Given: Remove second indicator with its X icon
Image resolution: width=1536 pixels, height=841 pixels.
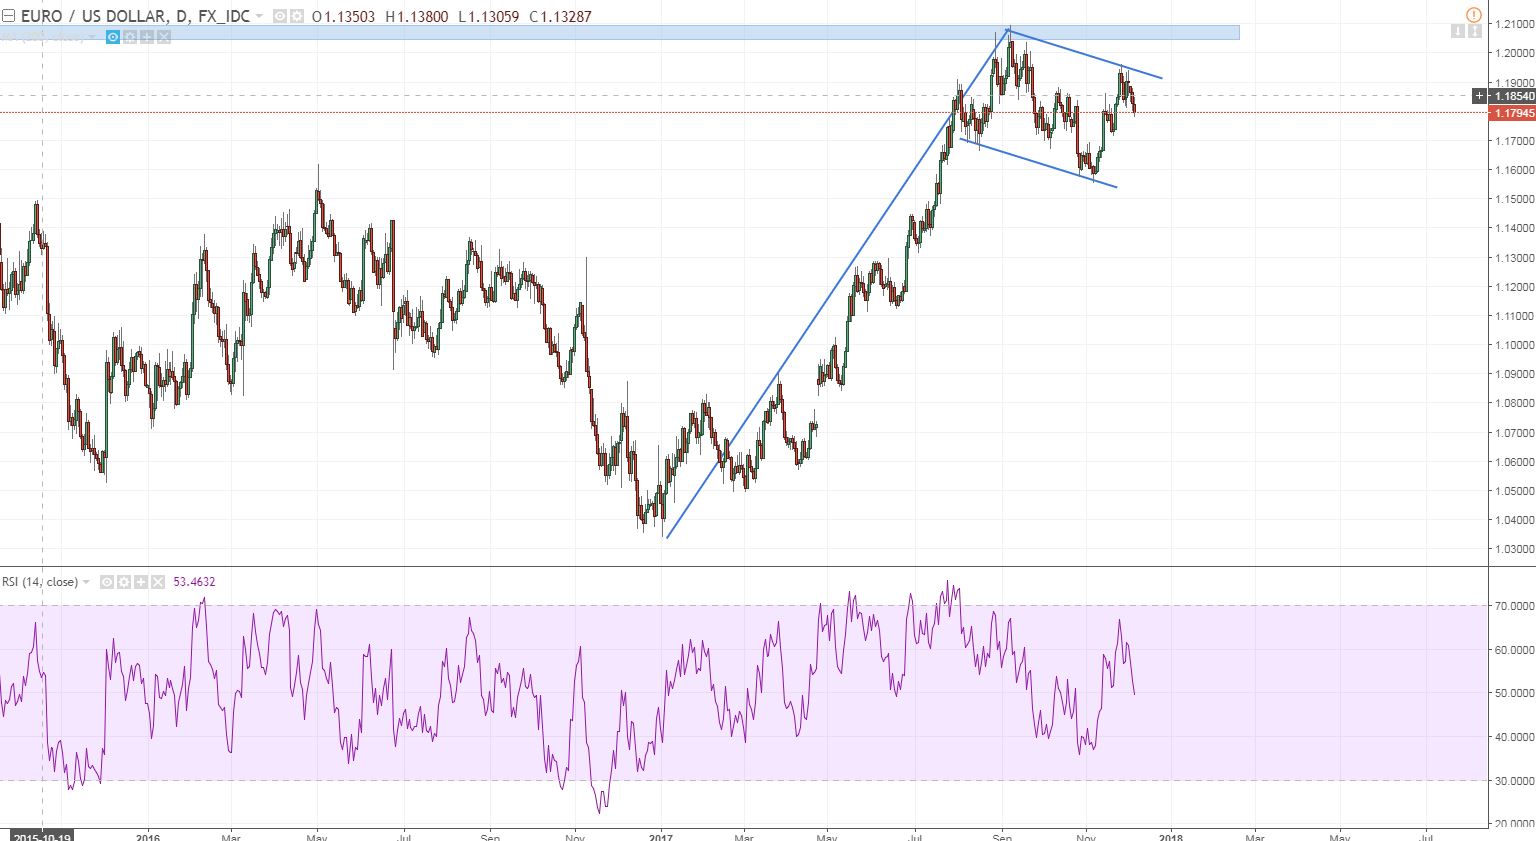Looking at the screenshot, I should (164, 37).
